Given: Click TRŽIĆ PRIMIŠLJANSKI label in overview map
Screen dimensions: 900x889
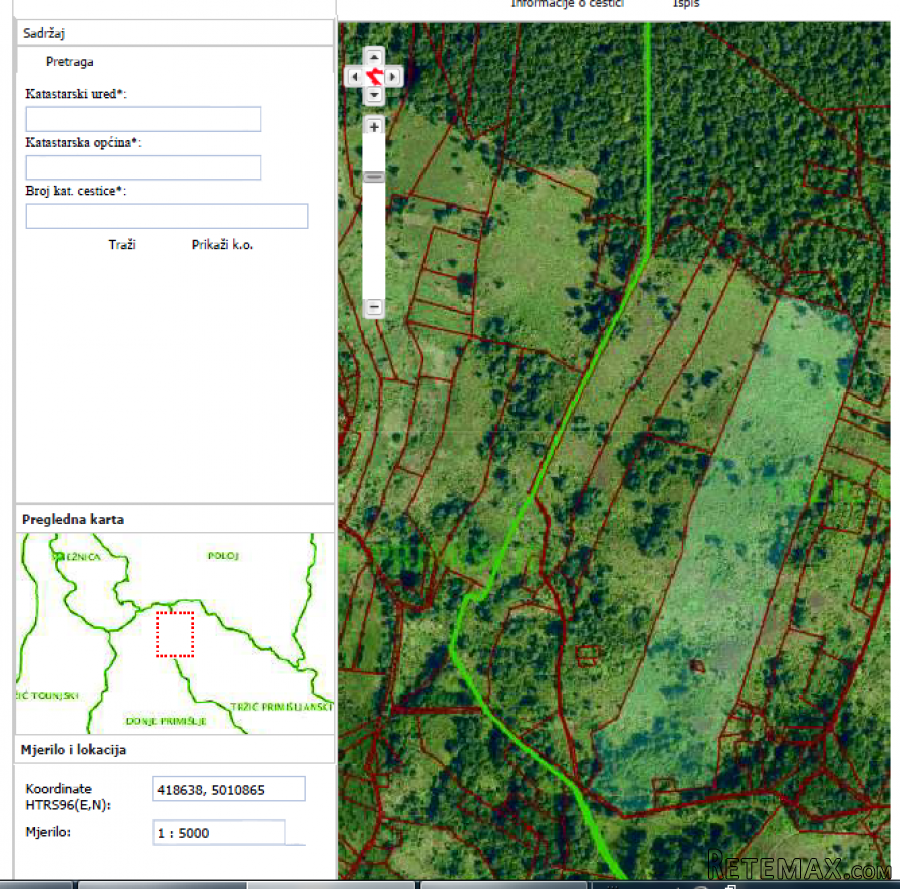Looking at the screenshot, I should click(282, 707).
